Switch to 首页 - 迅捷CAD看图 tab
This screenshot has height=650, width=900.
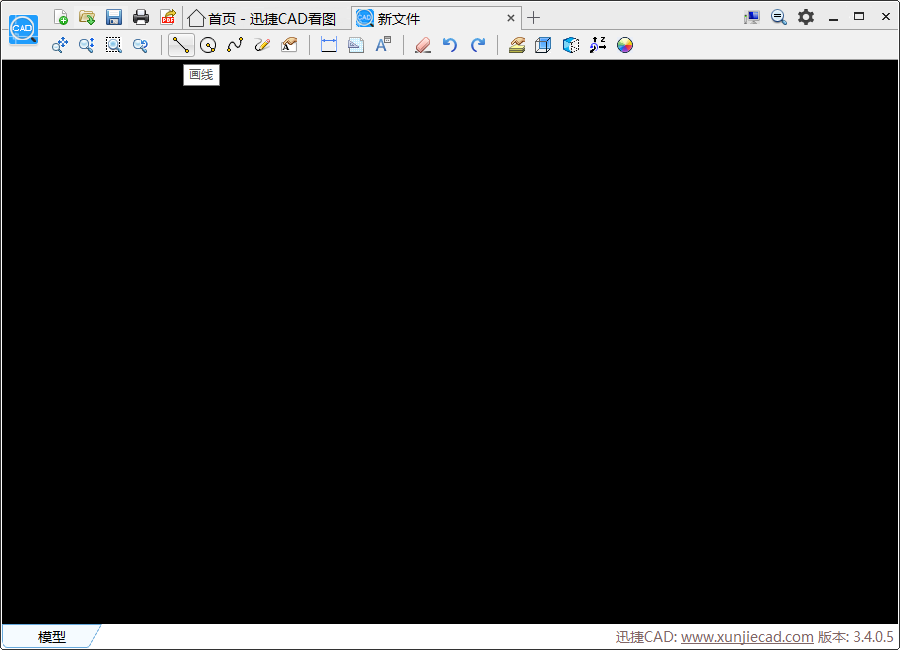pos(262,18)
